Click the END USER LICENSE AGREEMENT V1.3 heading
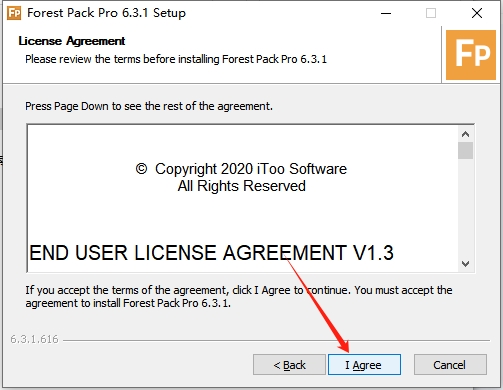 211,253
